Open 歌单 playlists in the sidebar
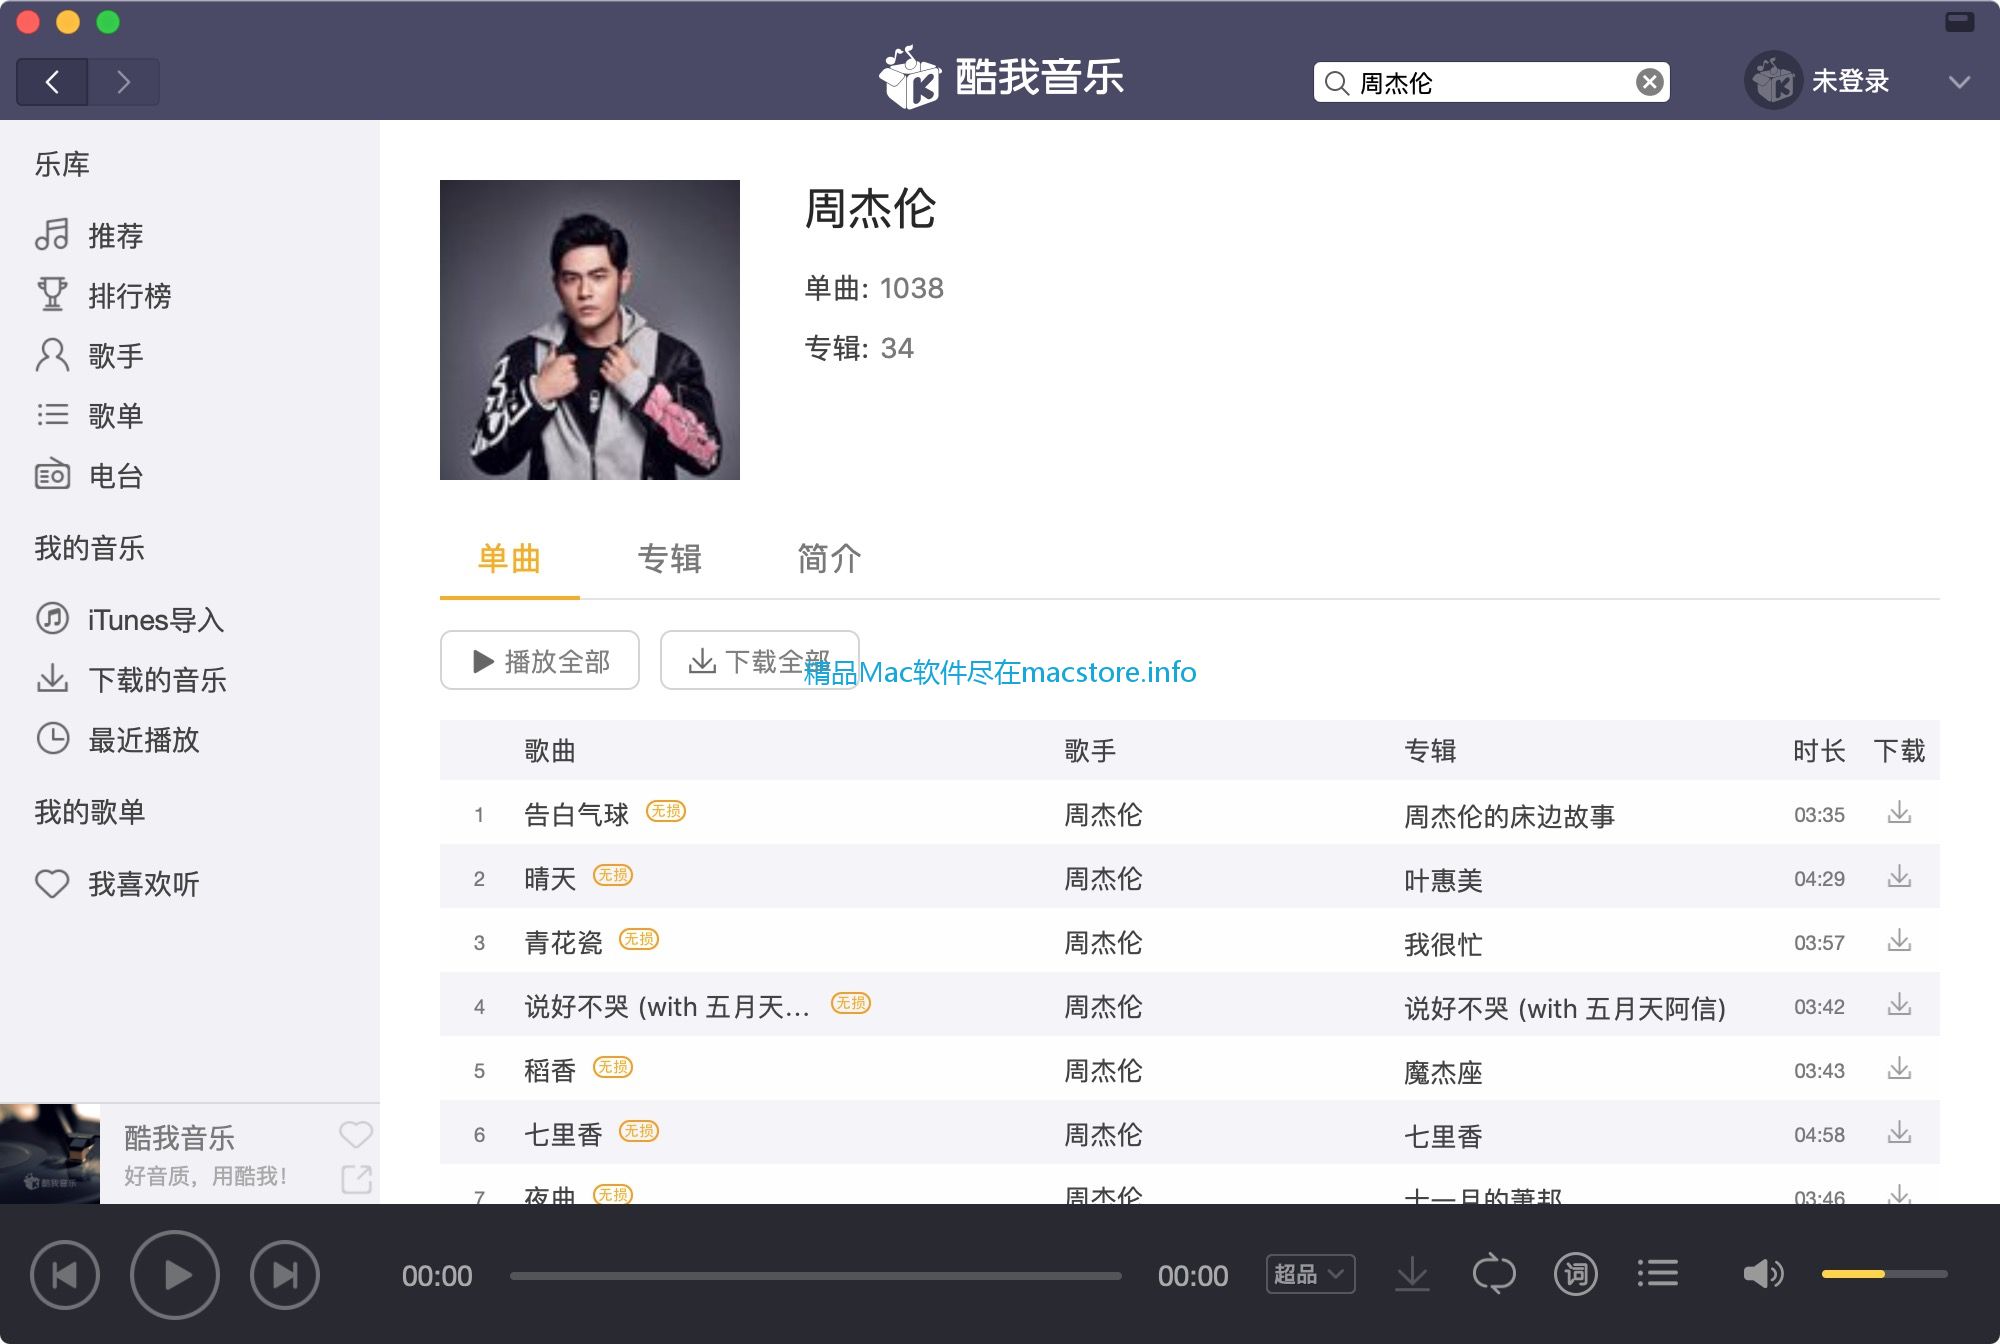Image resolution: width=2000 pixels, height=1344 pixels. (x=90, y=415)
